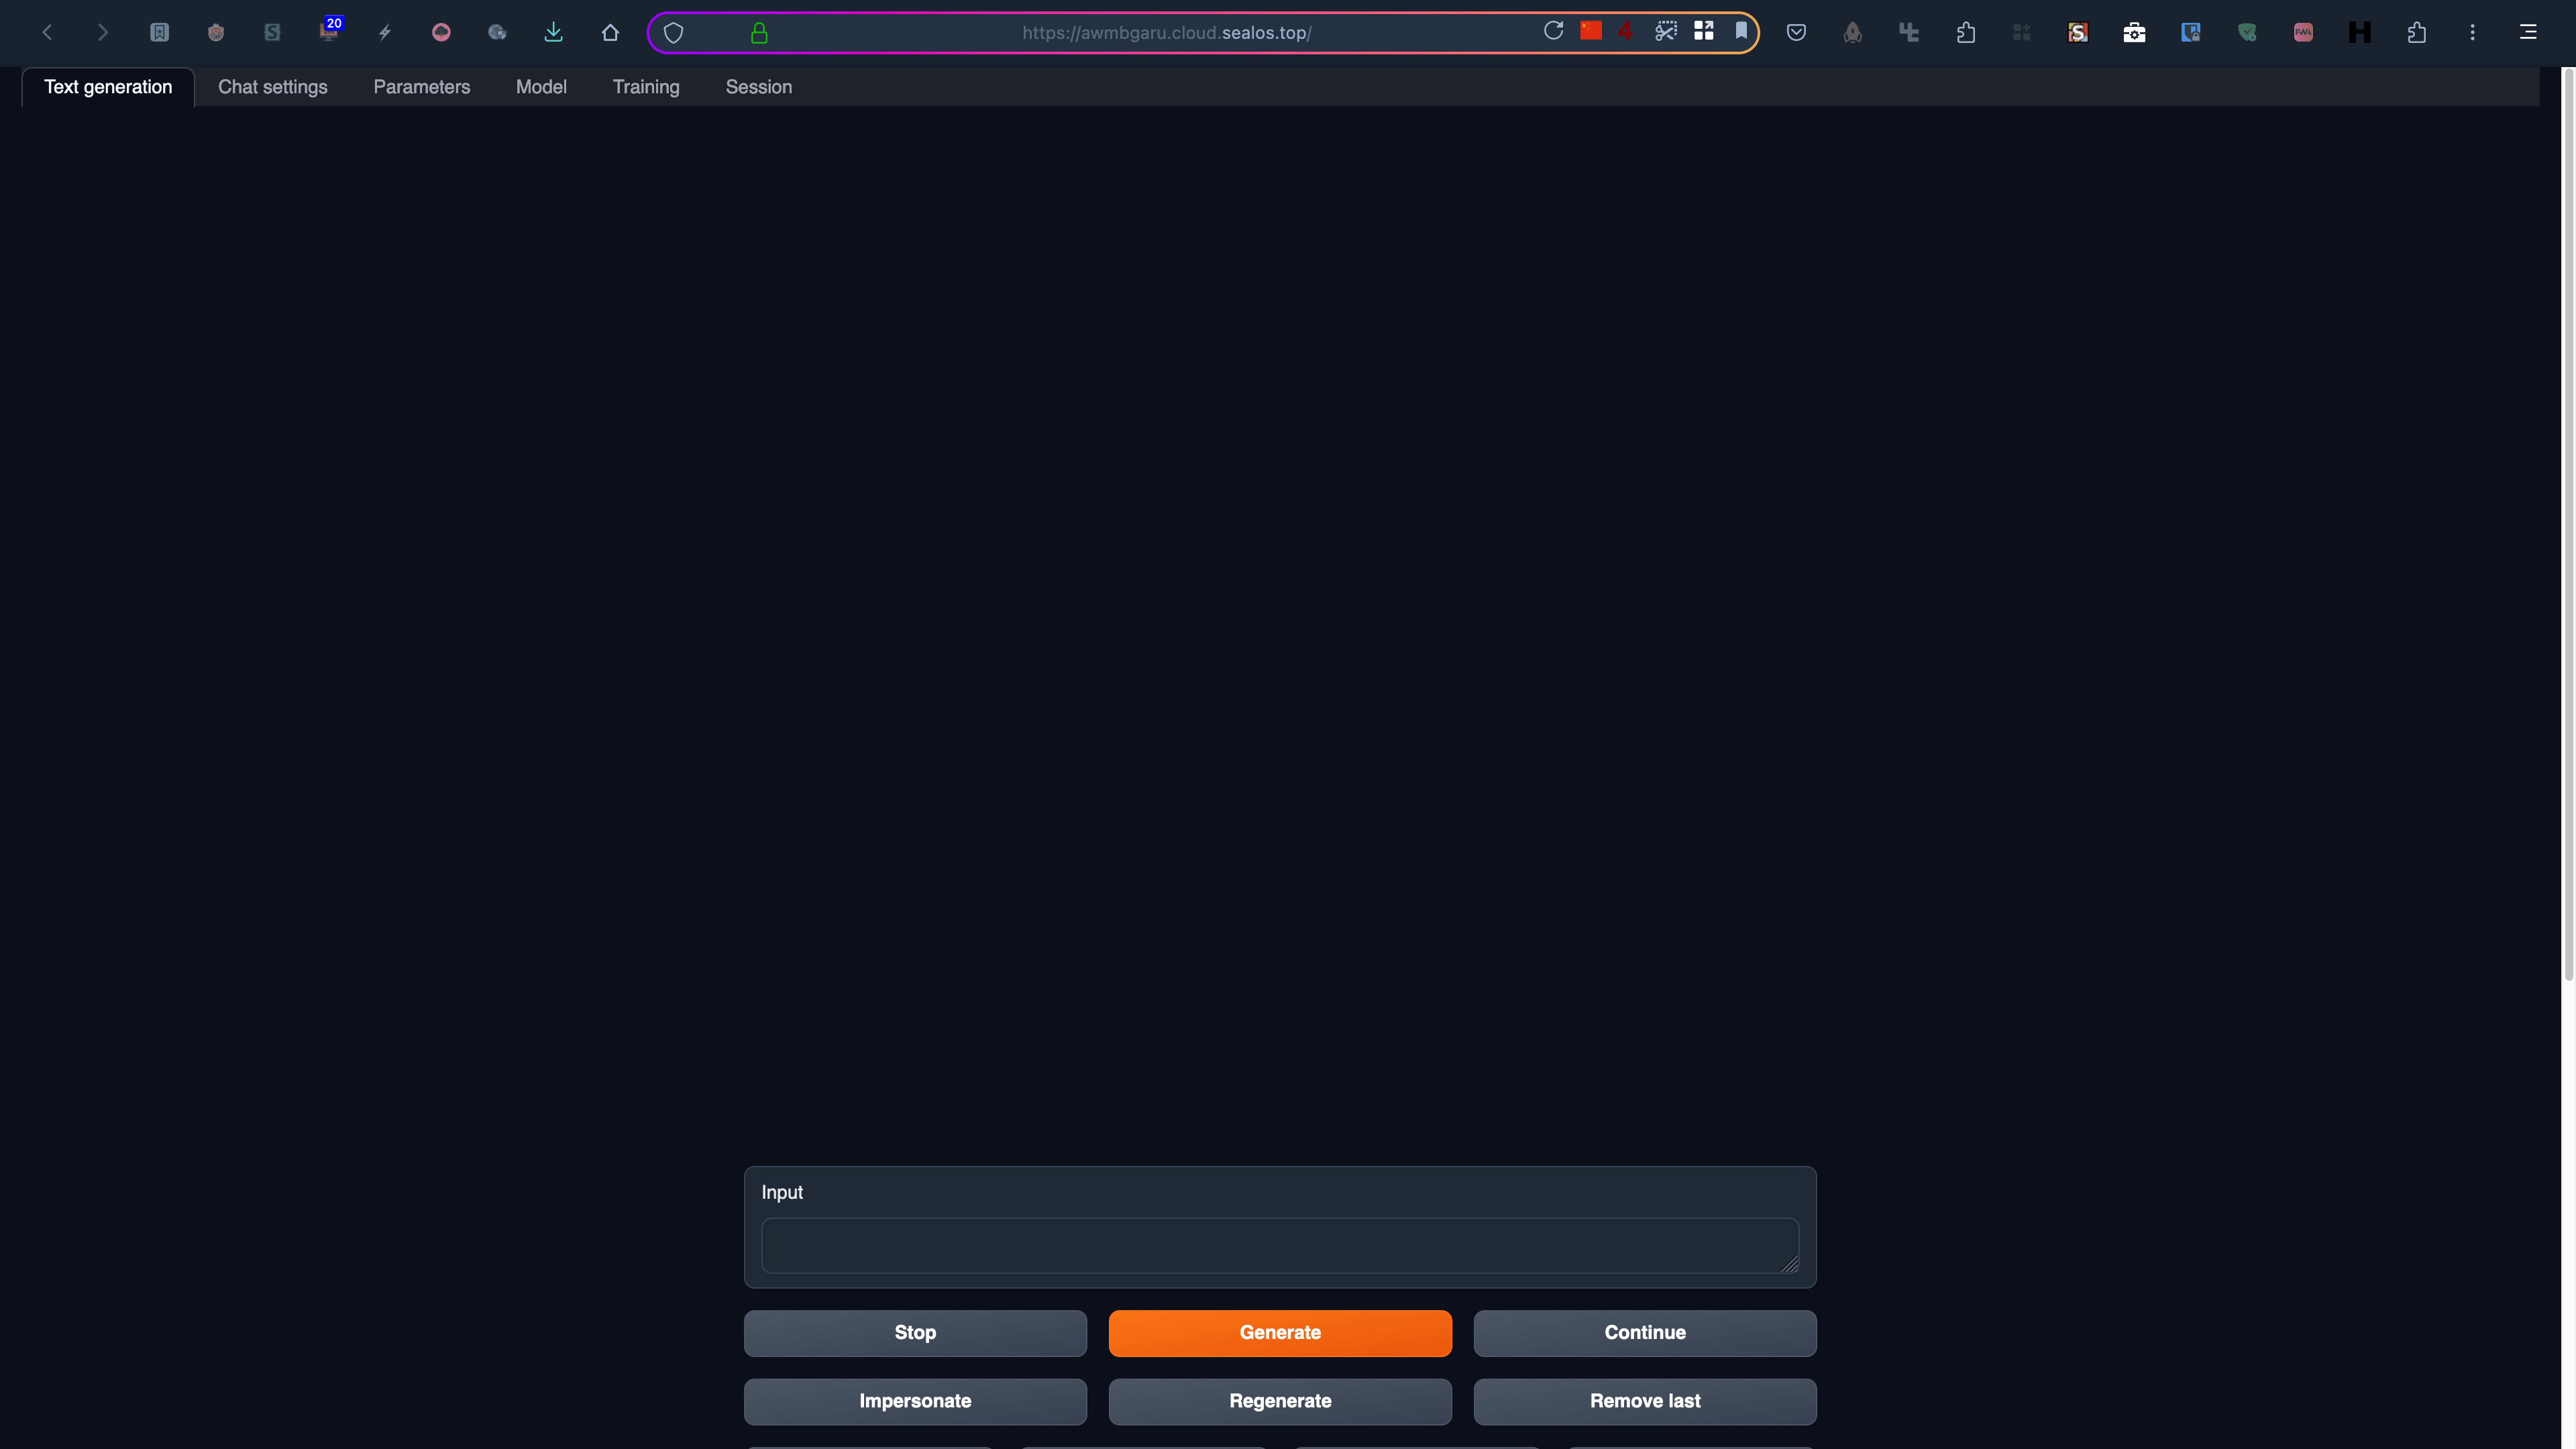Focus the Input text area
Viewport: 2576px width, 1449px height.
tap(1280, 1246)
